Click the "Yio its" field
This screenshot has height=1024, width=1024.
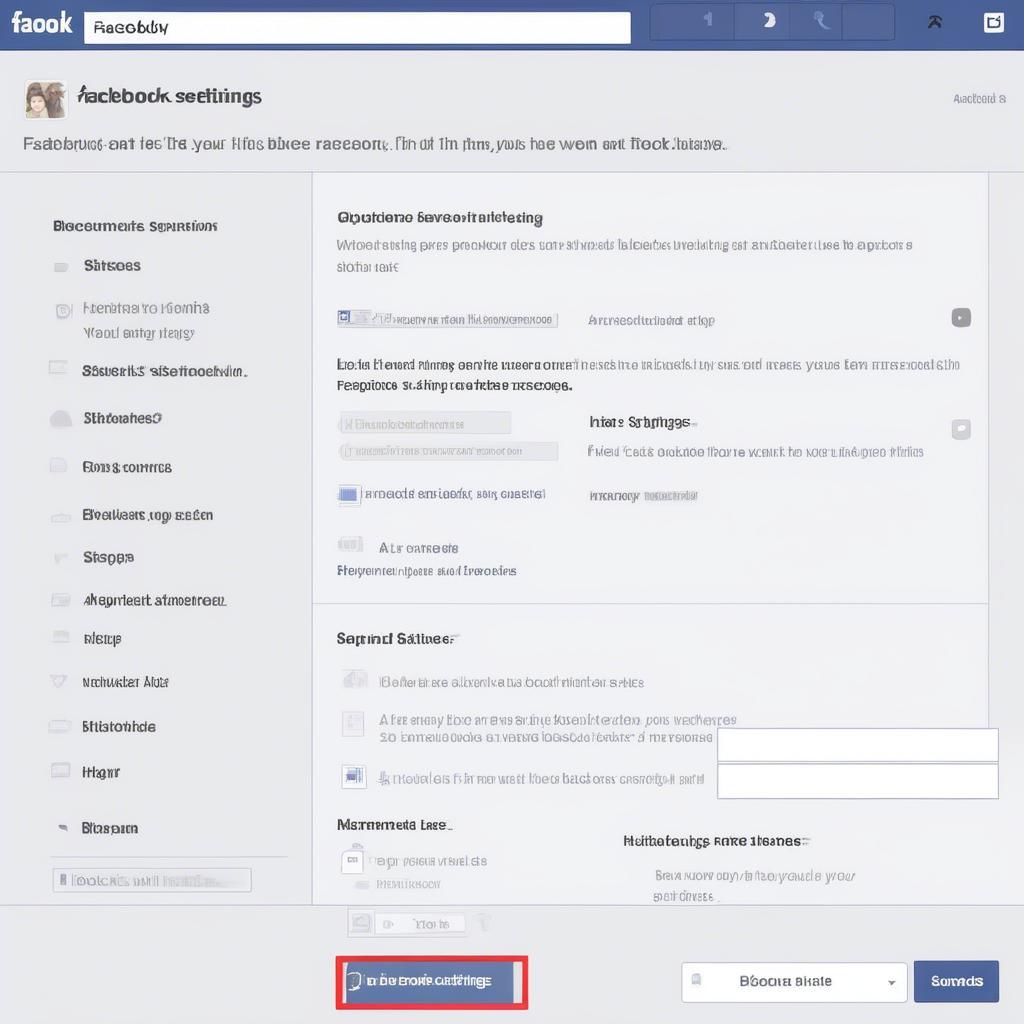pyautogui.click(x=421, y=923)
